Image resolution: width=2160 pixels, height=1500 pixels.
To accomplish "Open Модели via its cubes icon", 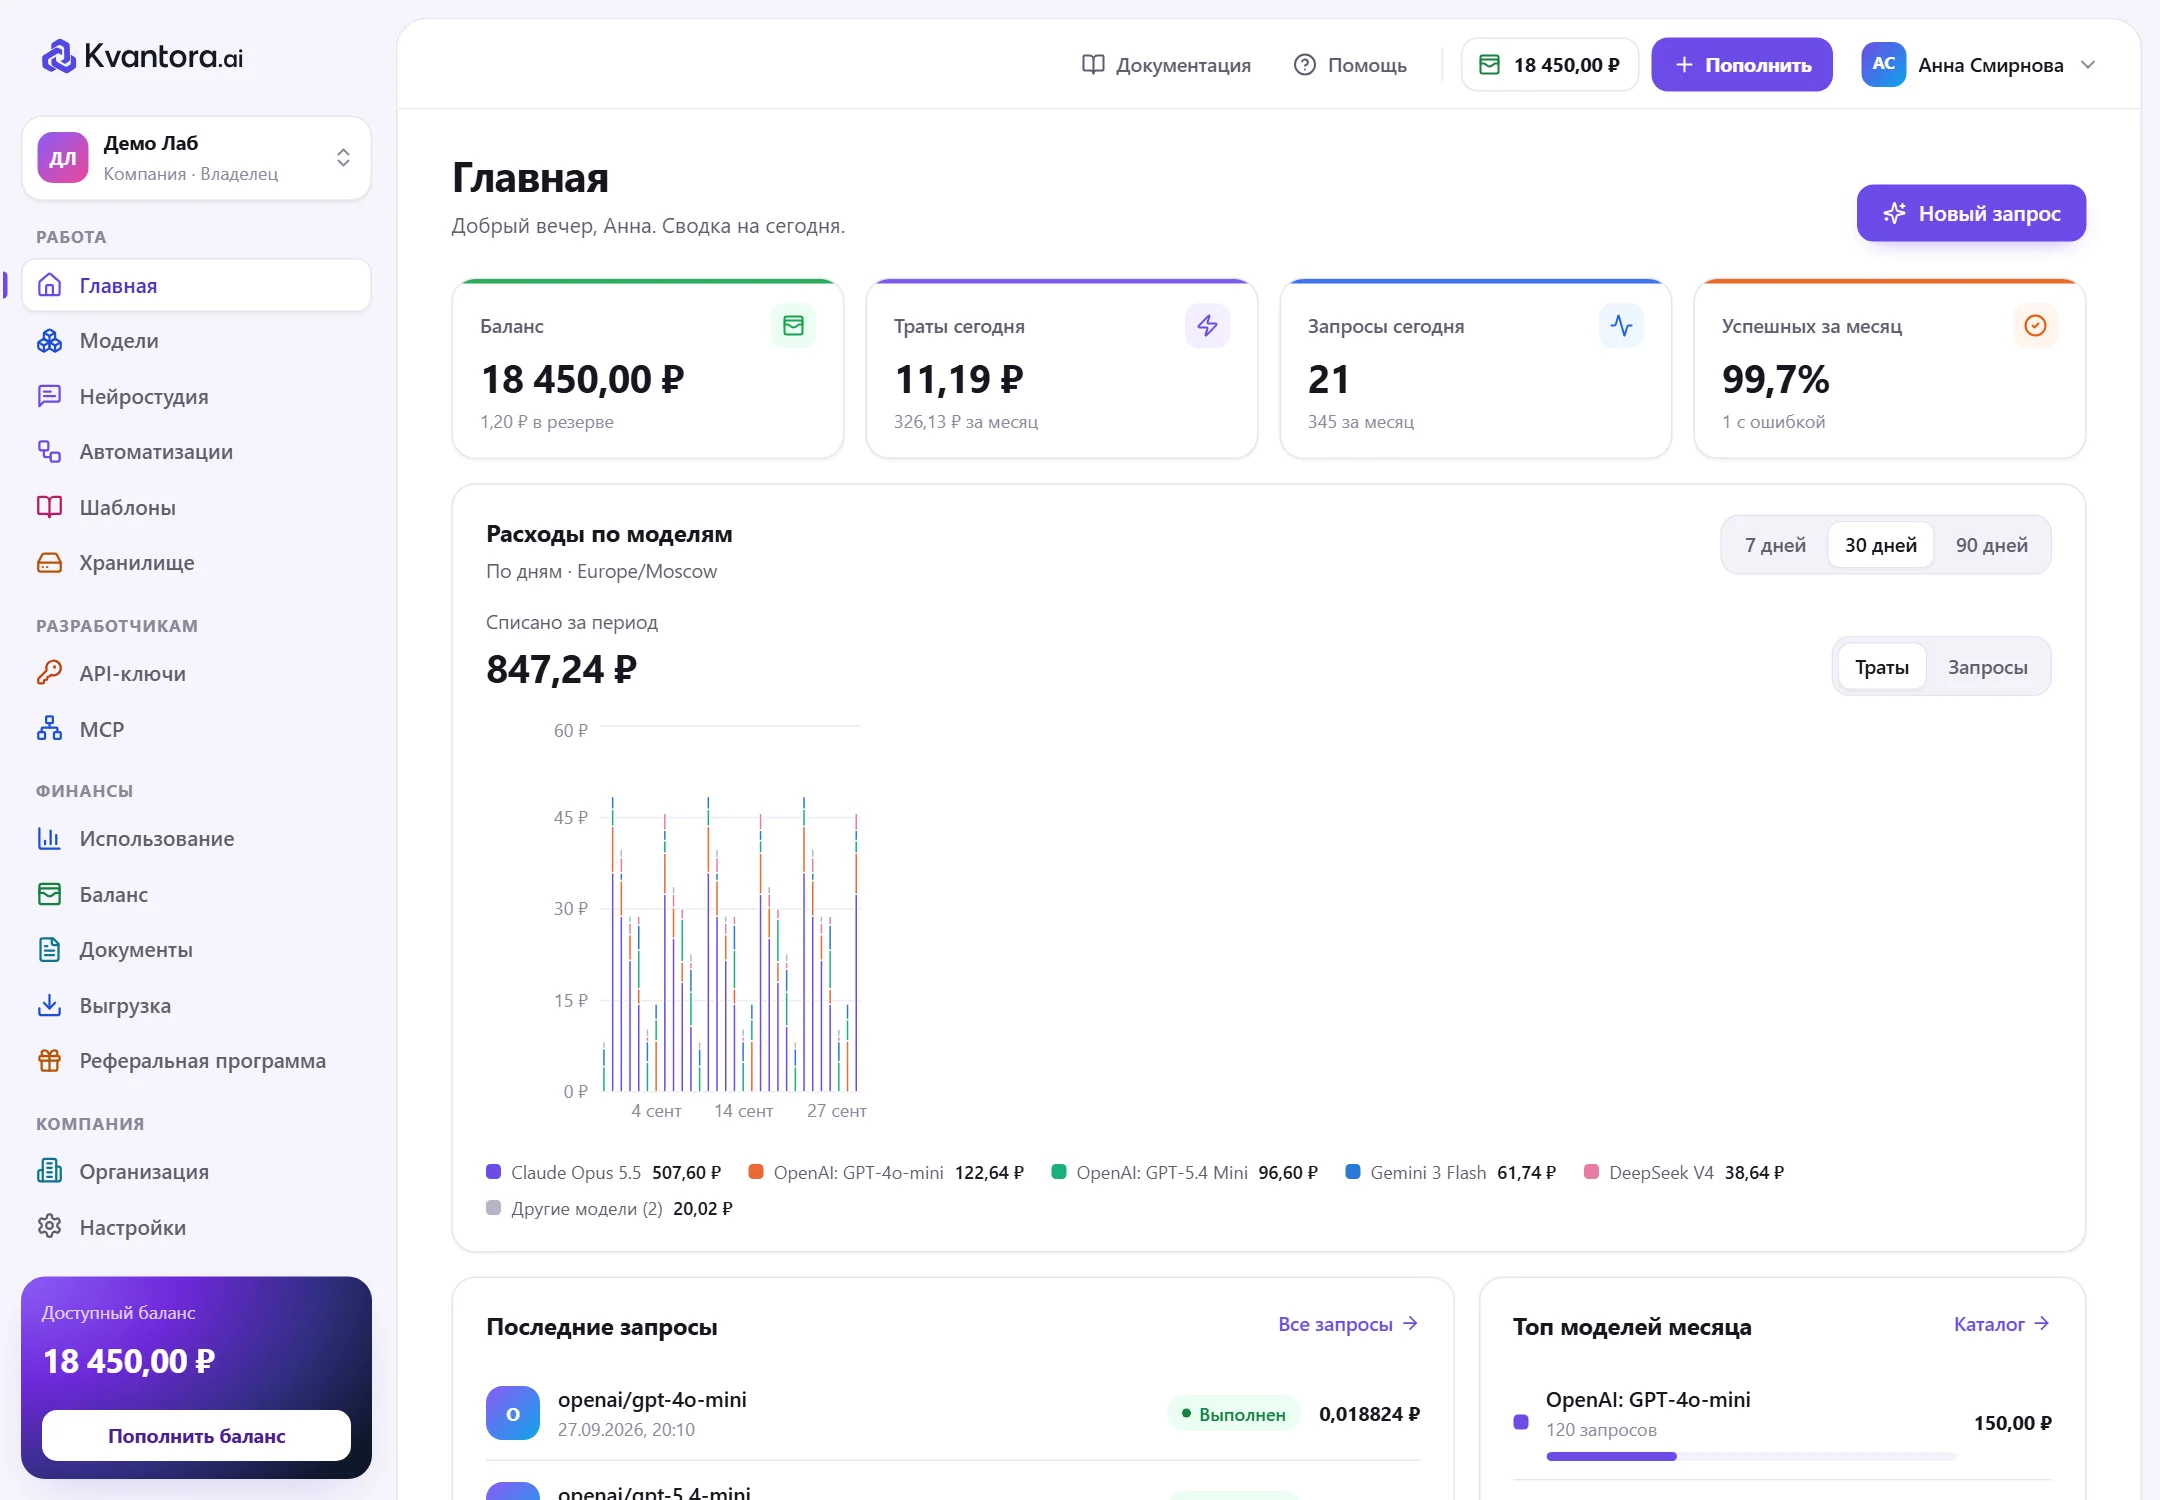I will click(49, 341).
